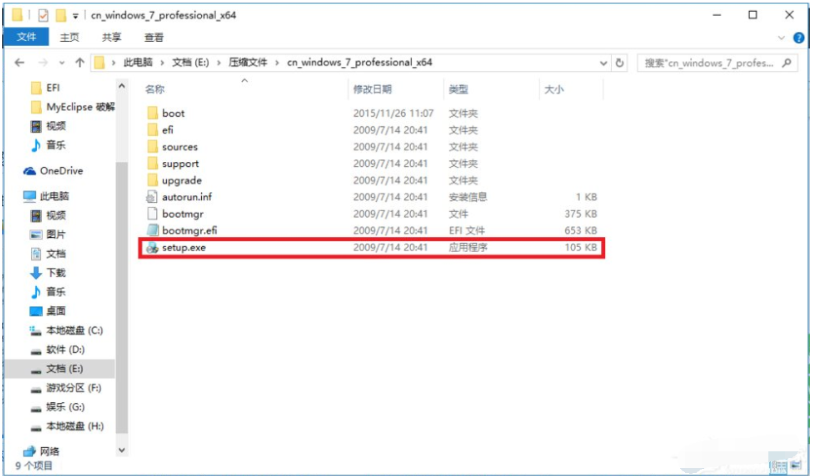Go up one folder level
Screen dimensions: 814x476
pos(76,63)
